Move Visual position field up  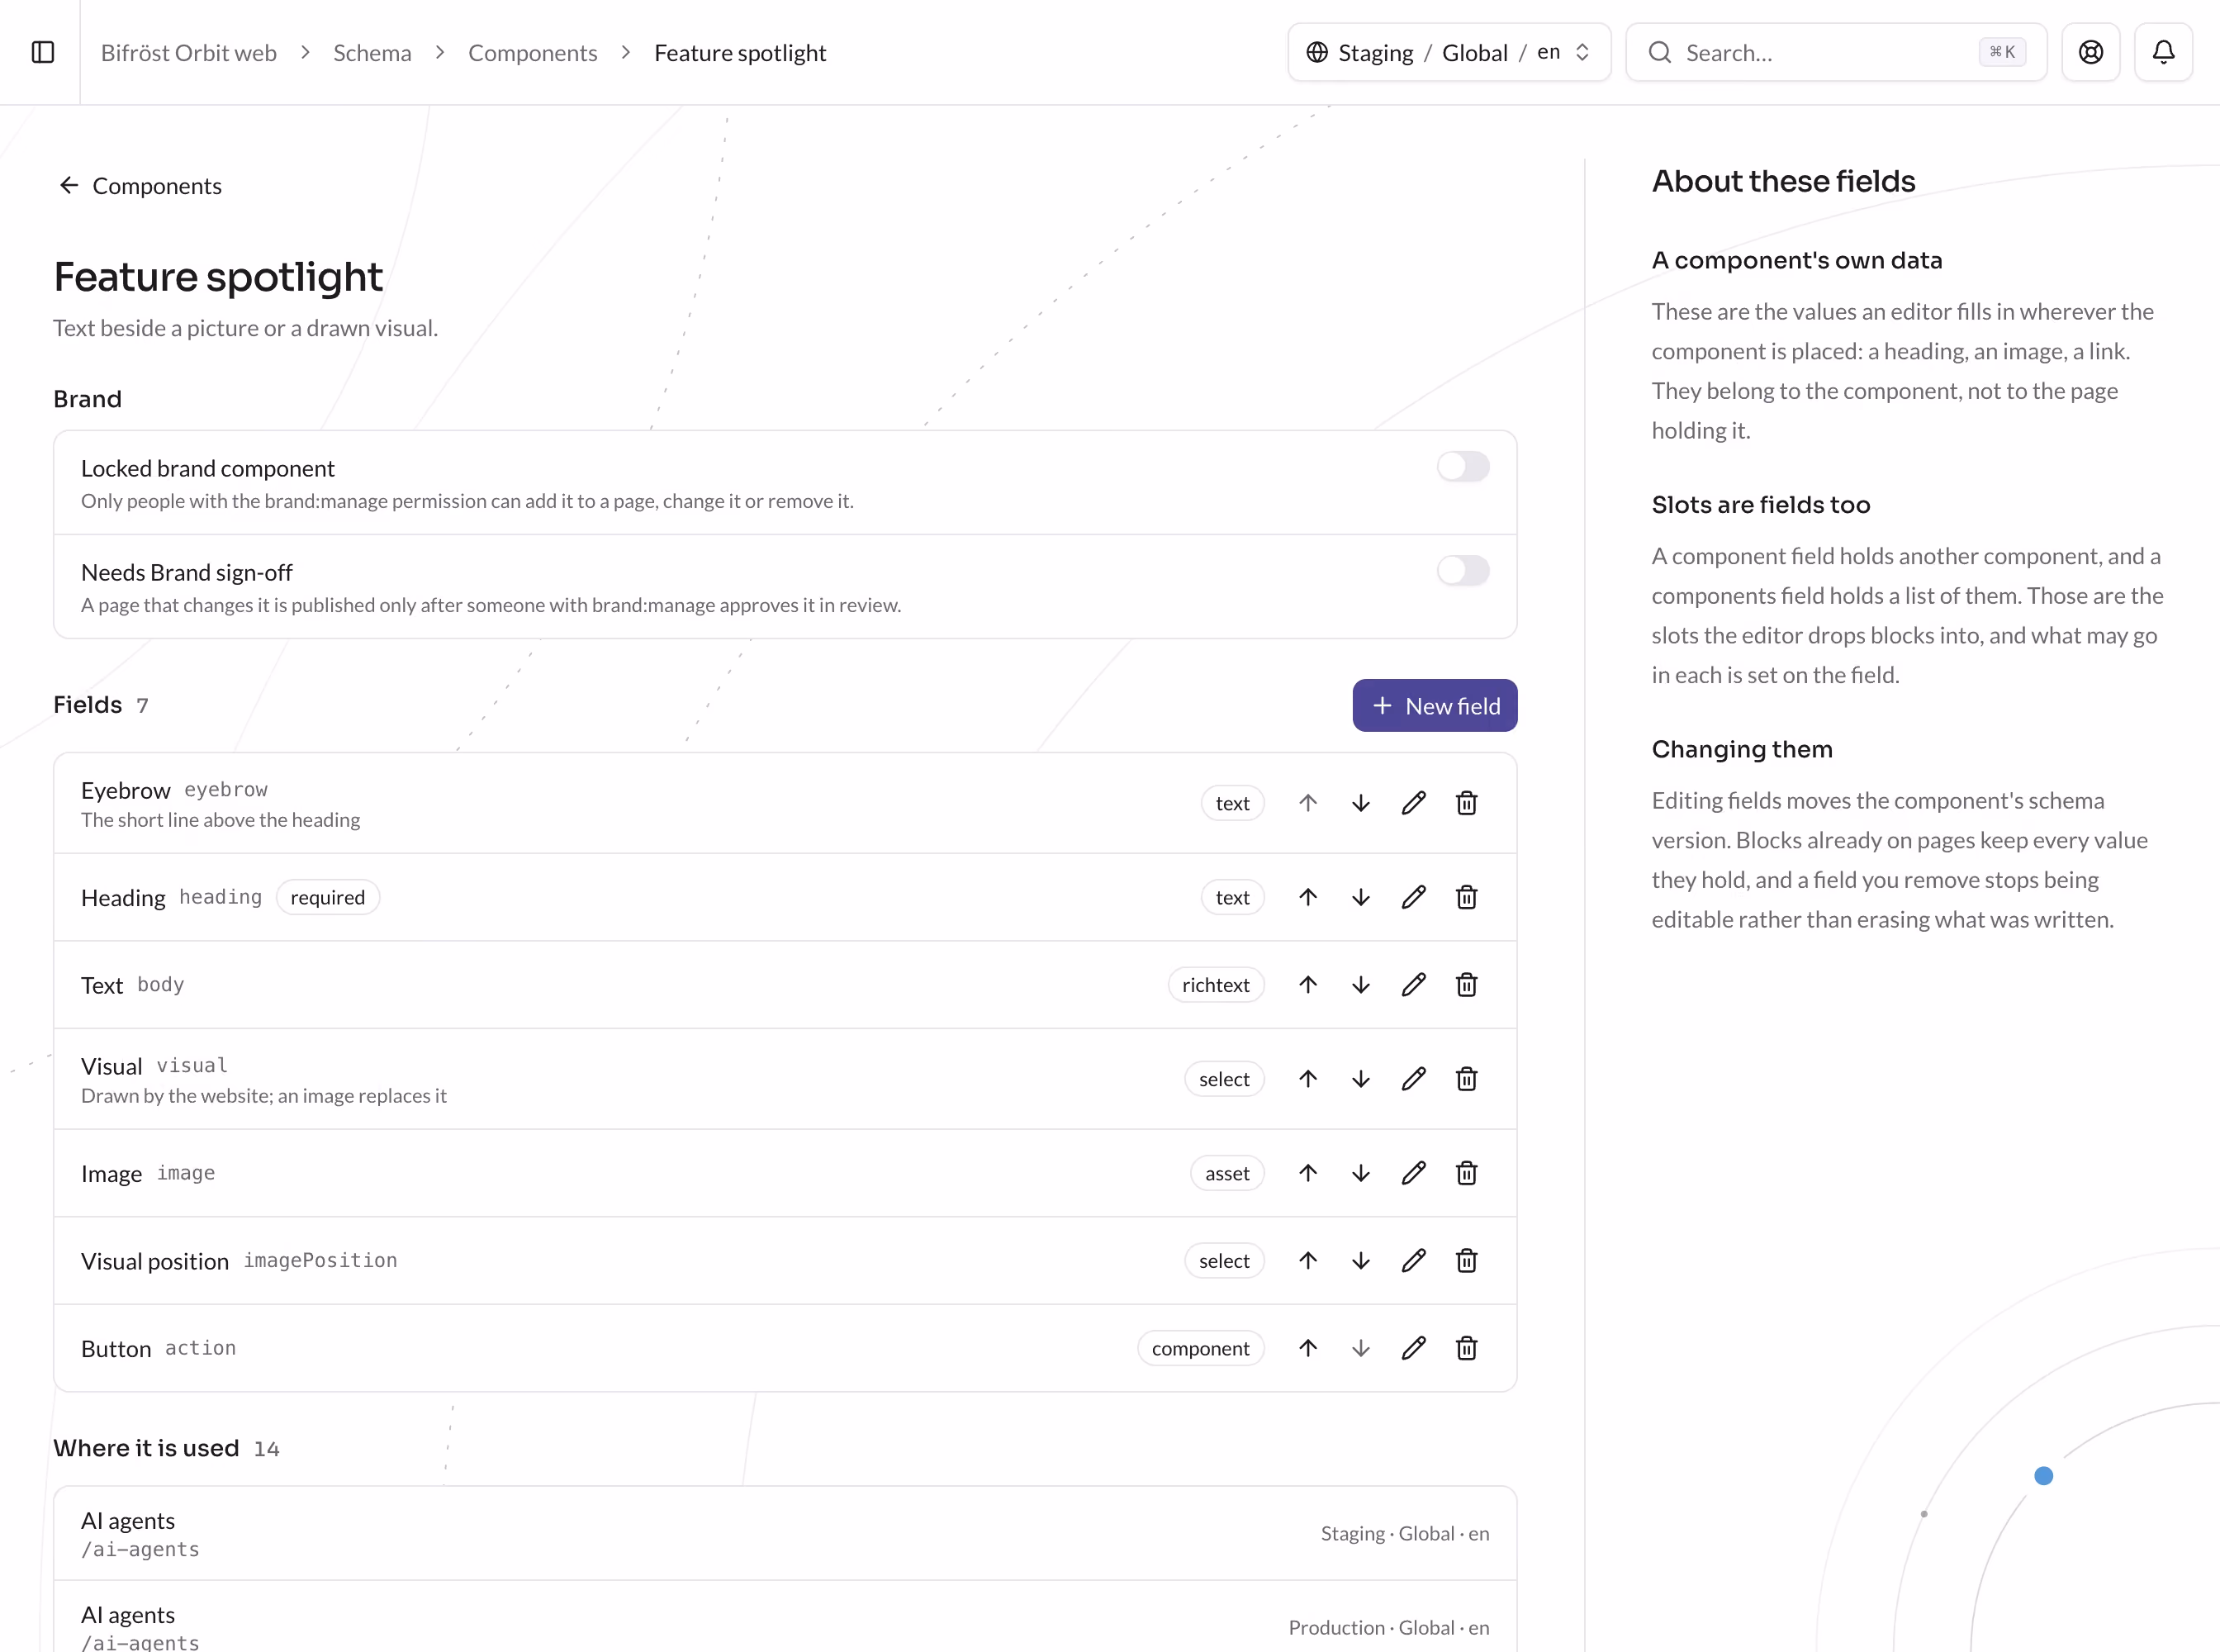(1307, 1261)
